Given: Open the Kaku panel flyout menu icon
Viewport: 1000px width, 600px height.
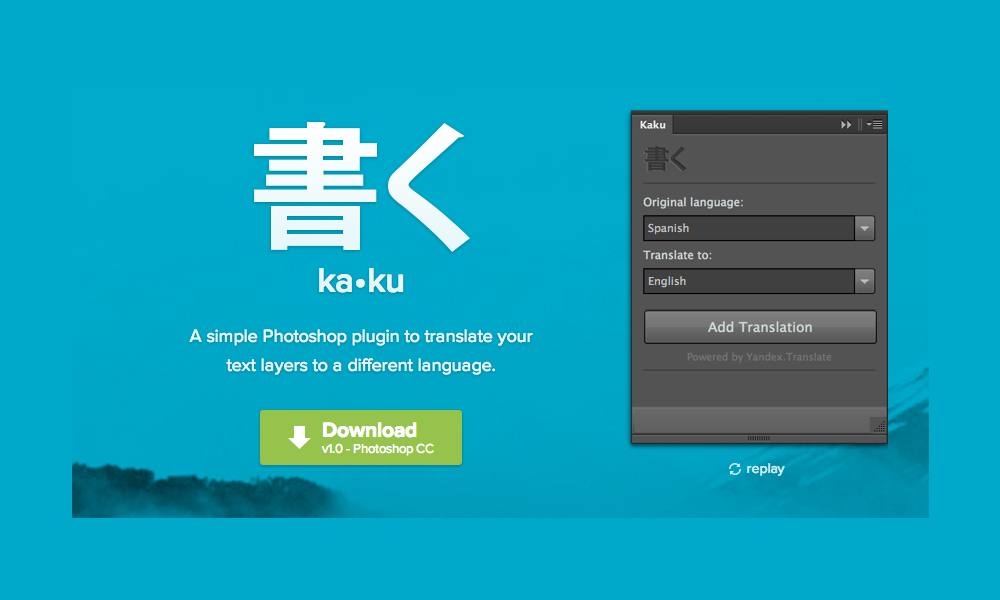Looking at the screenshot, I should click(x=874, y=124).
